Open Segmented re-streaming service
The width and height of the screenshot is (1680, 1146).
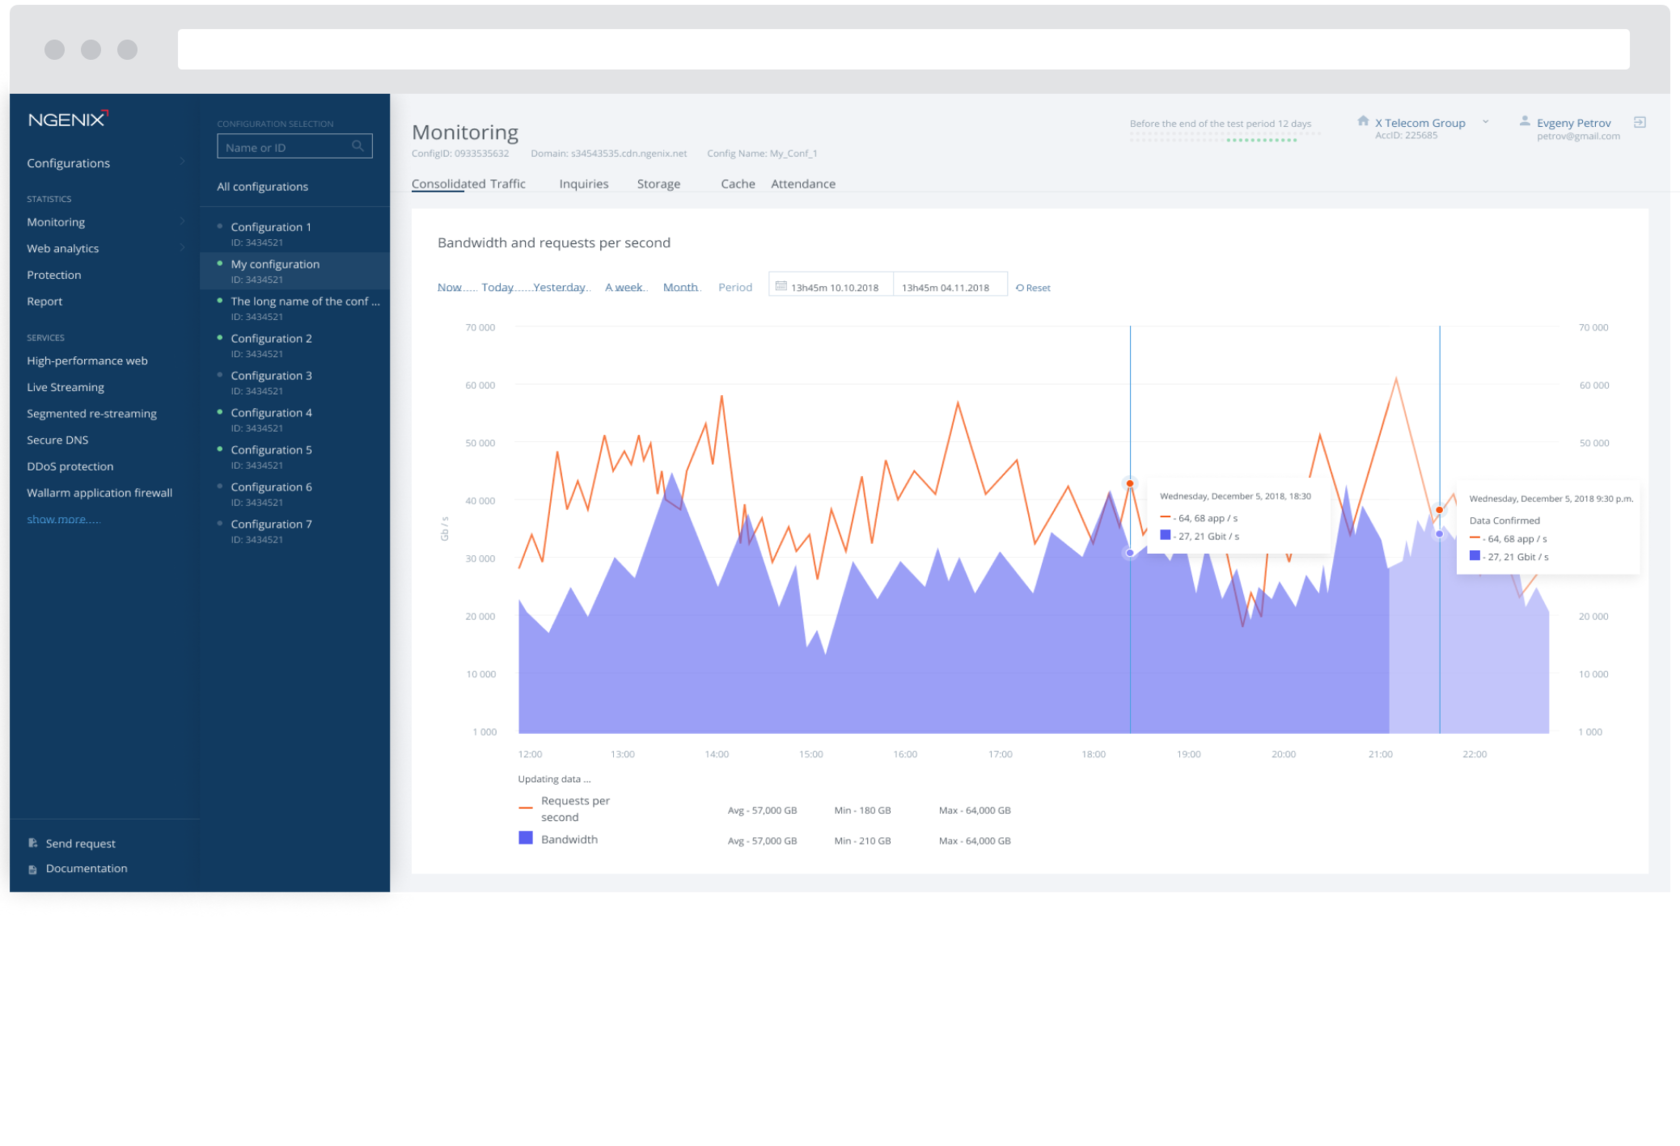tap(92, 413)
